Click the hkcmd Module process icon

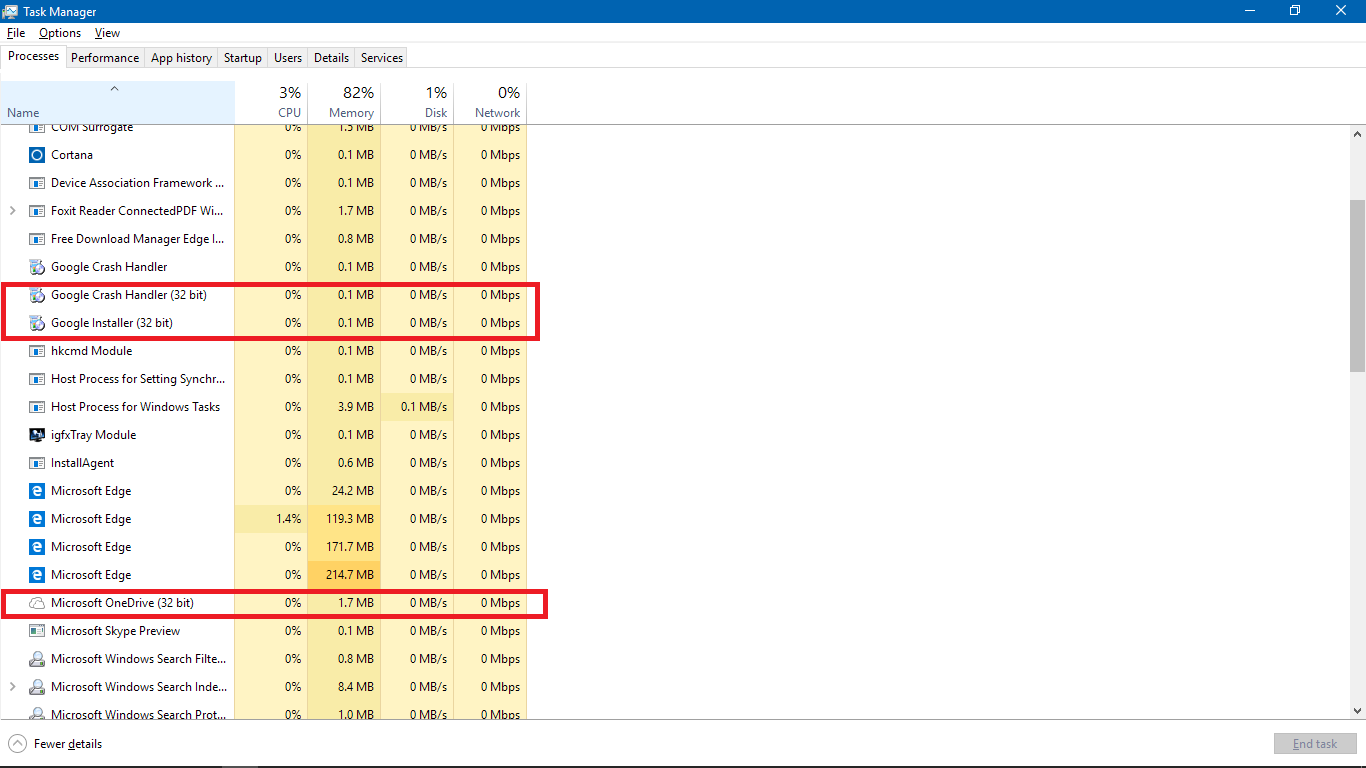point(37,351)
